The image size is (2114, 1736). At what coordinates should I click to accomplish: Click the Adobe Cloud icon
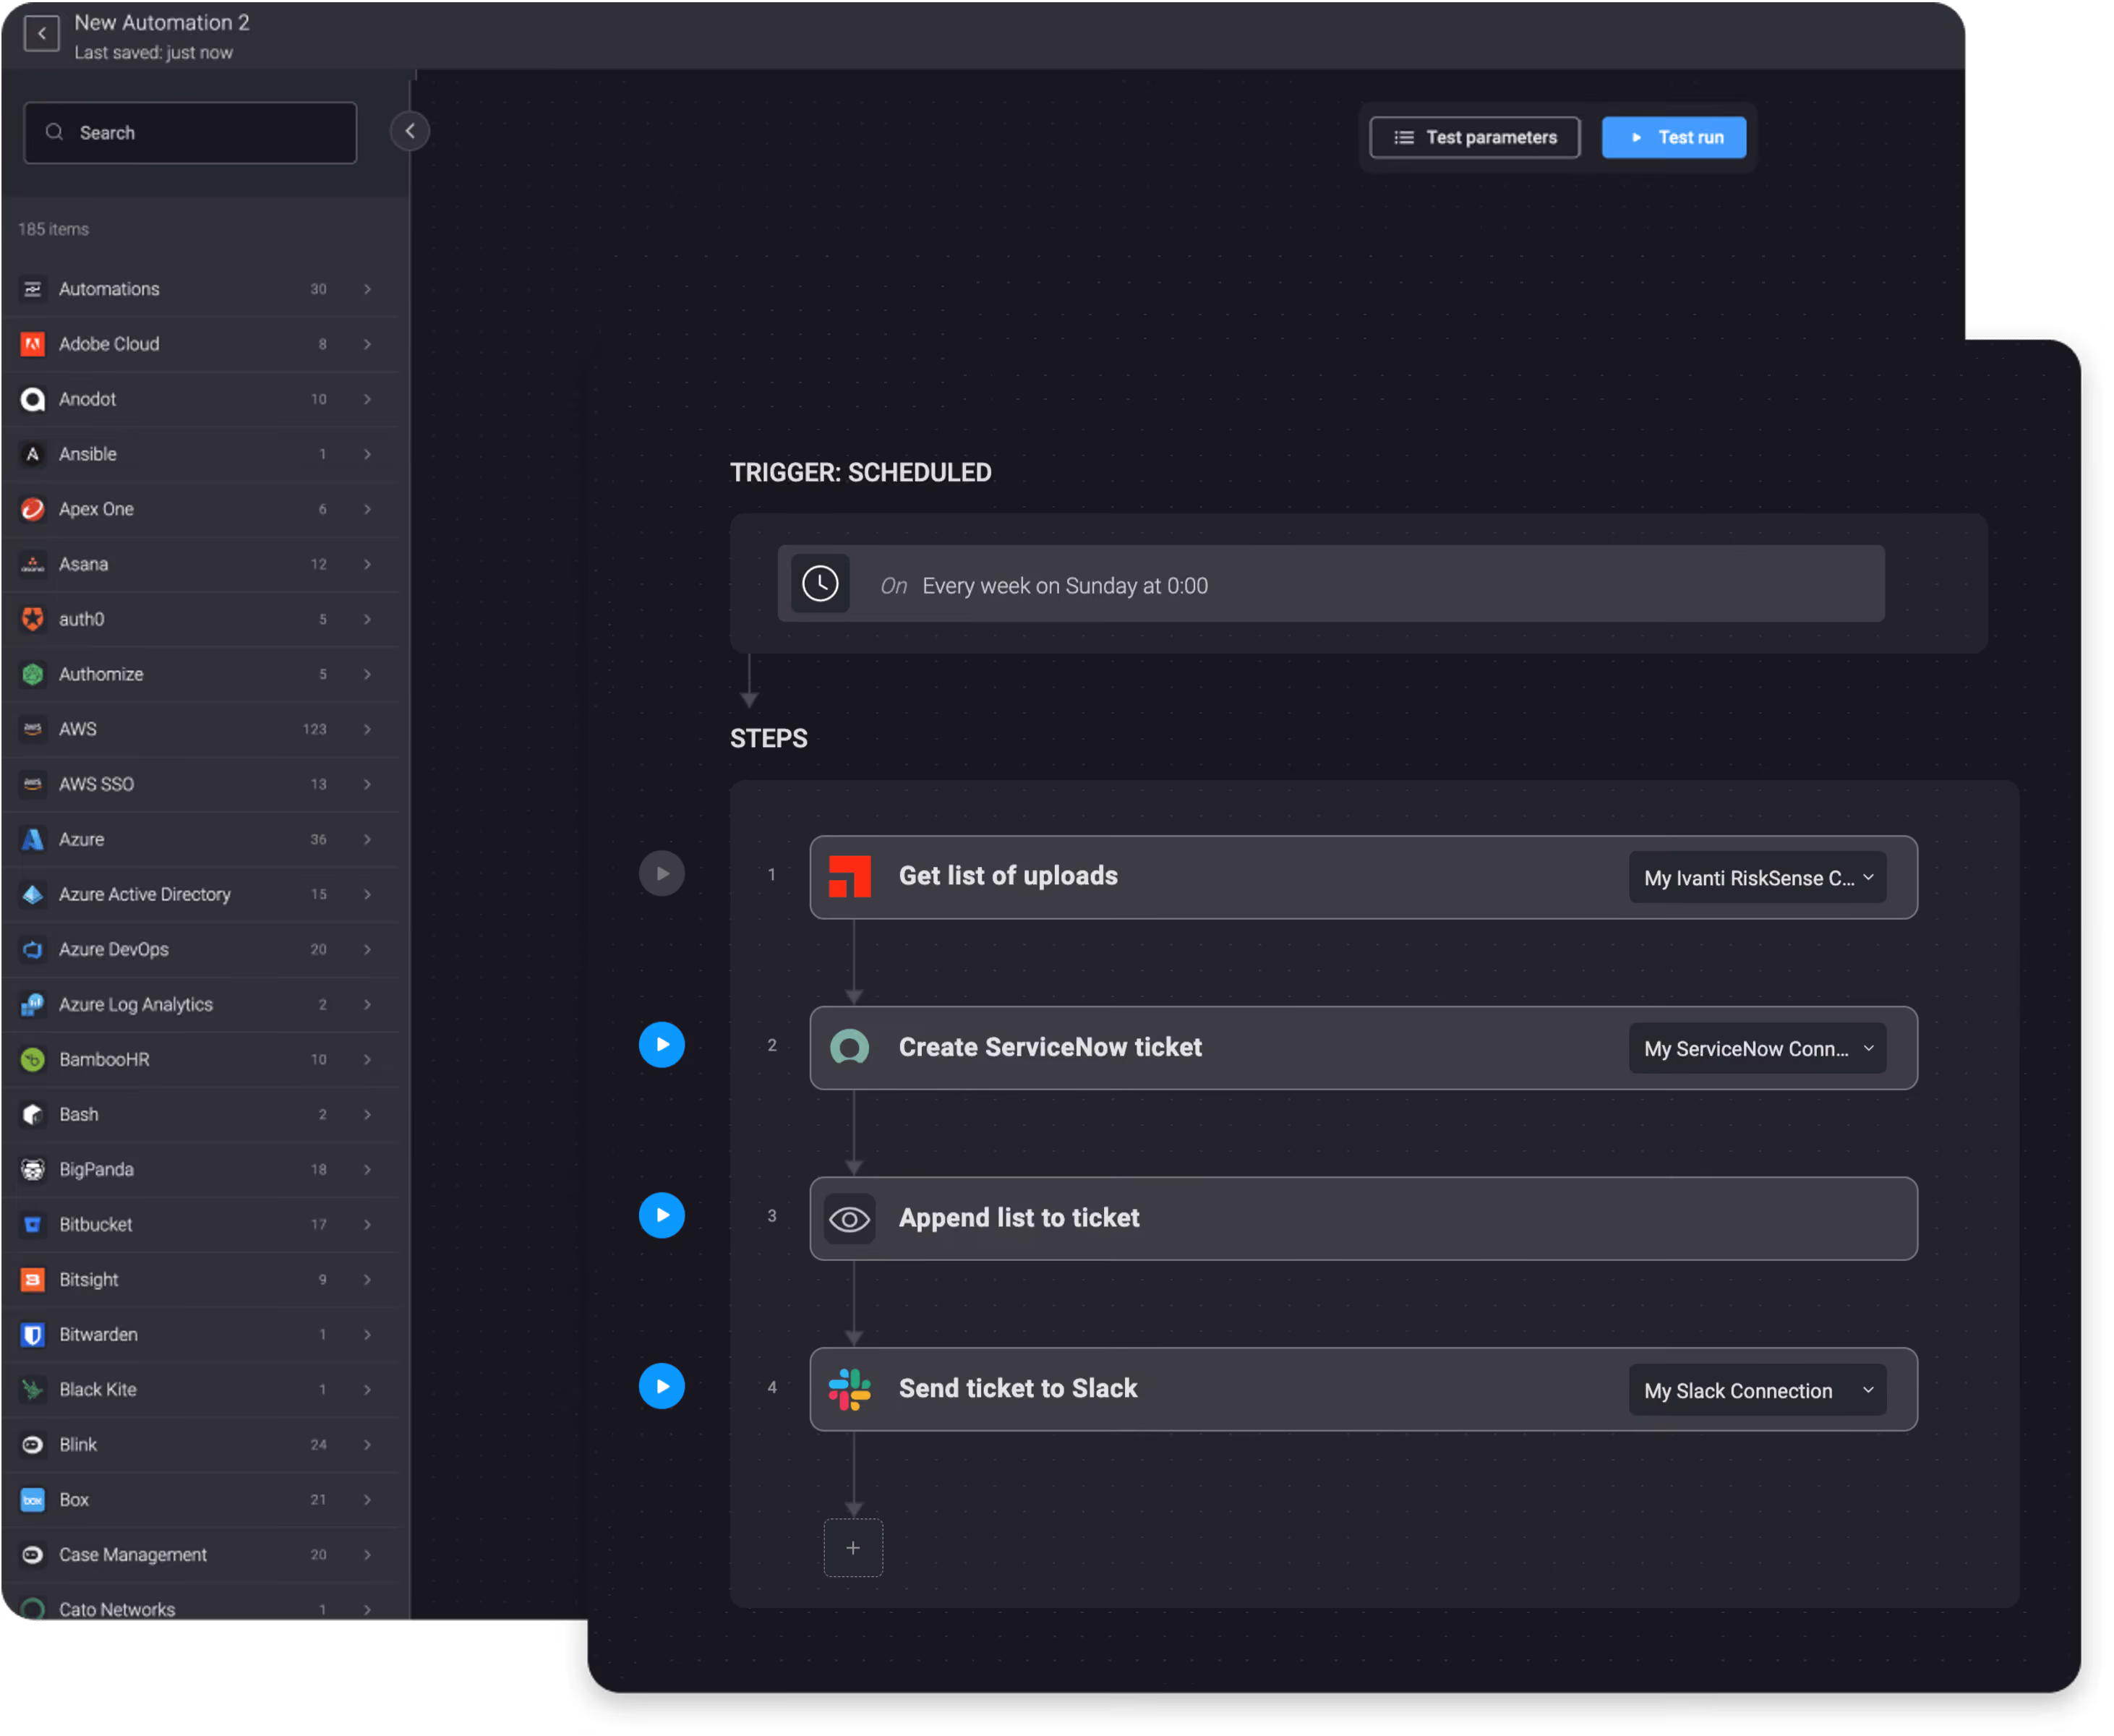[33, 344]
